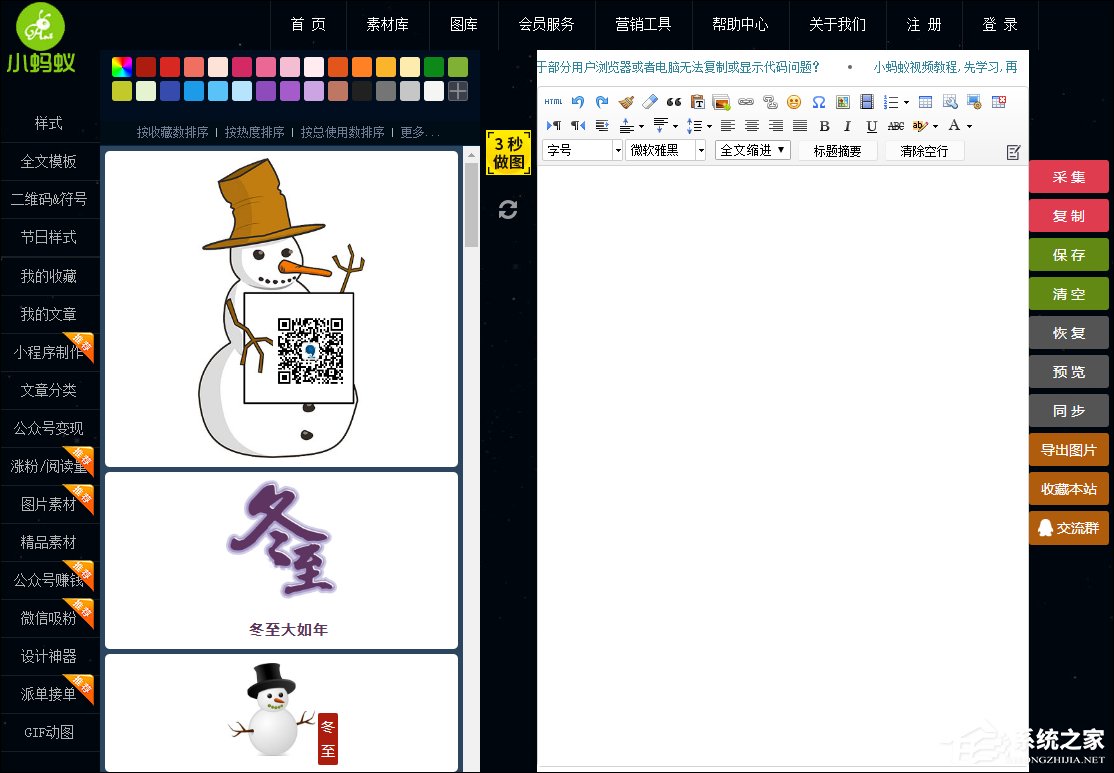The width and height of the screenshot is (1114, 773).
Task: Paste as plain text
Action: point(698,102)
